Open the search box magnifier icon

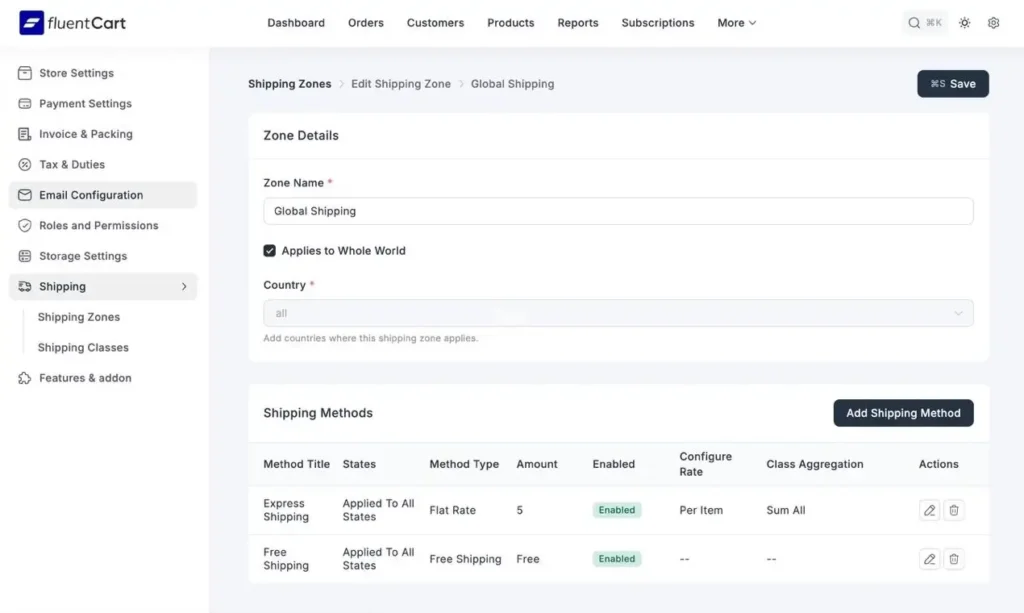(x=914, y=23)
